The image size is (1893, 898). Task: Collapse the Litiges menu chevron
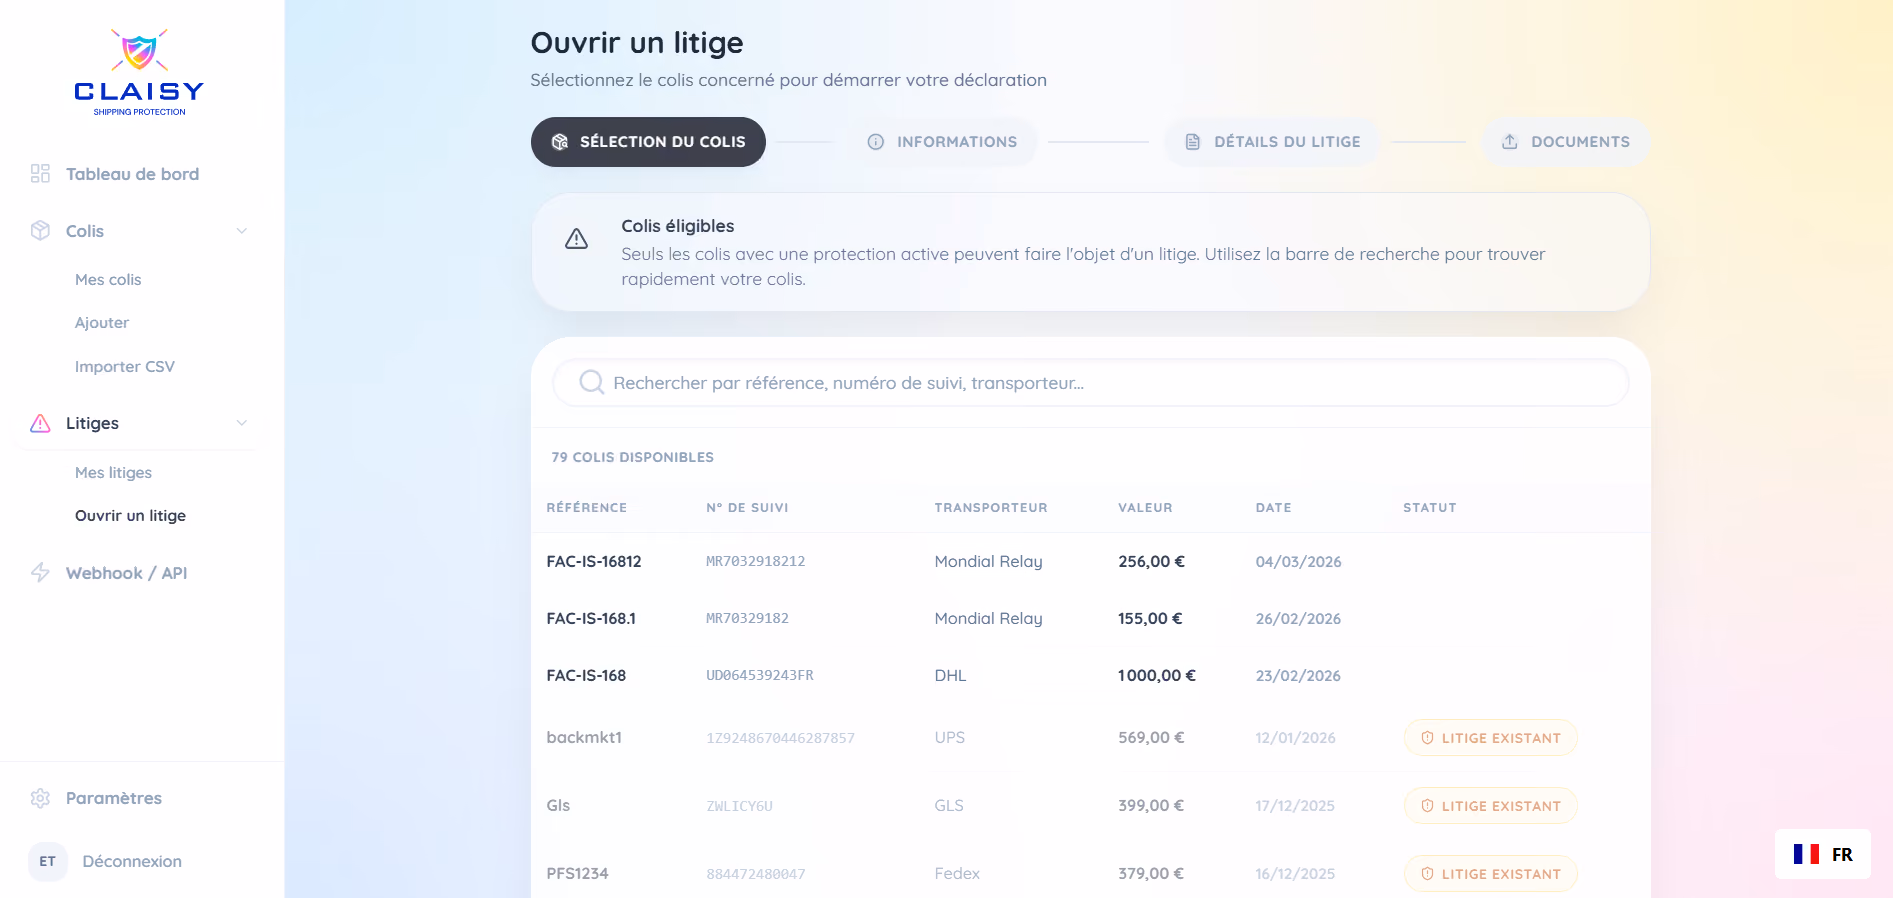(x=242, y=423)
